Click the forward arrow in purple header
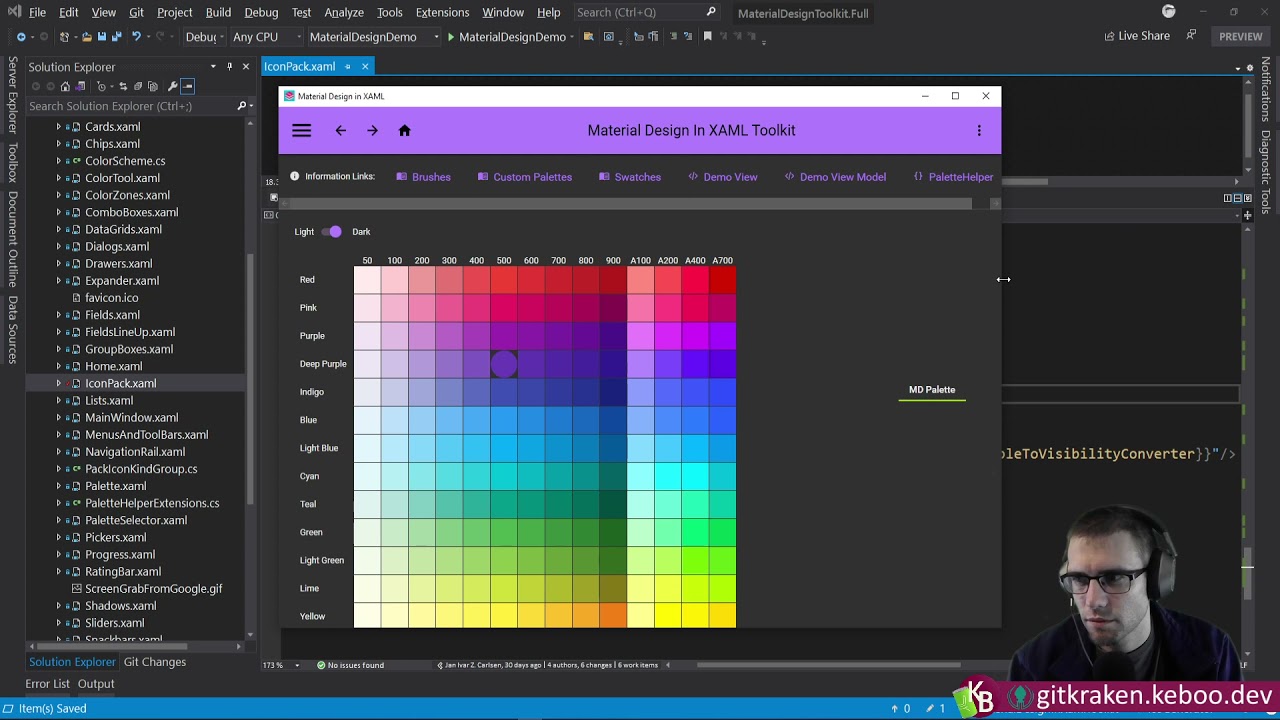Viewport: 1280px width, 720px height. (372, 131)
